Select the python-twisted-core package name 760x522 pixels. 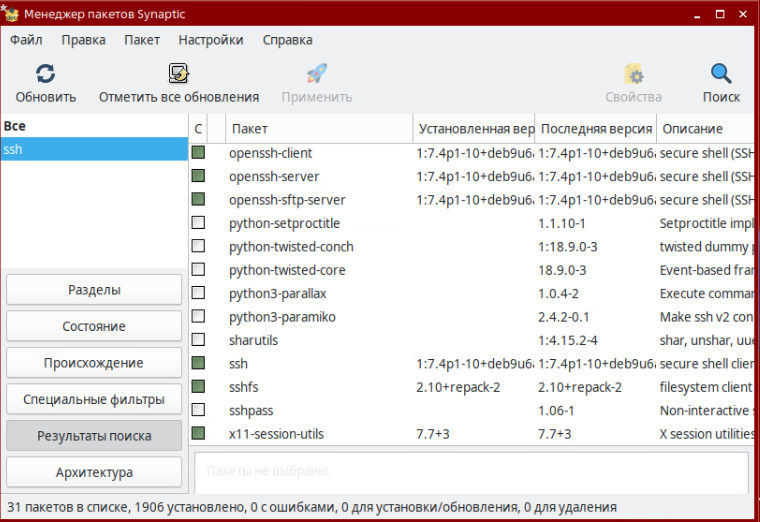(x=287, y=270)
